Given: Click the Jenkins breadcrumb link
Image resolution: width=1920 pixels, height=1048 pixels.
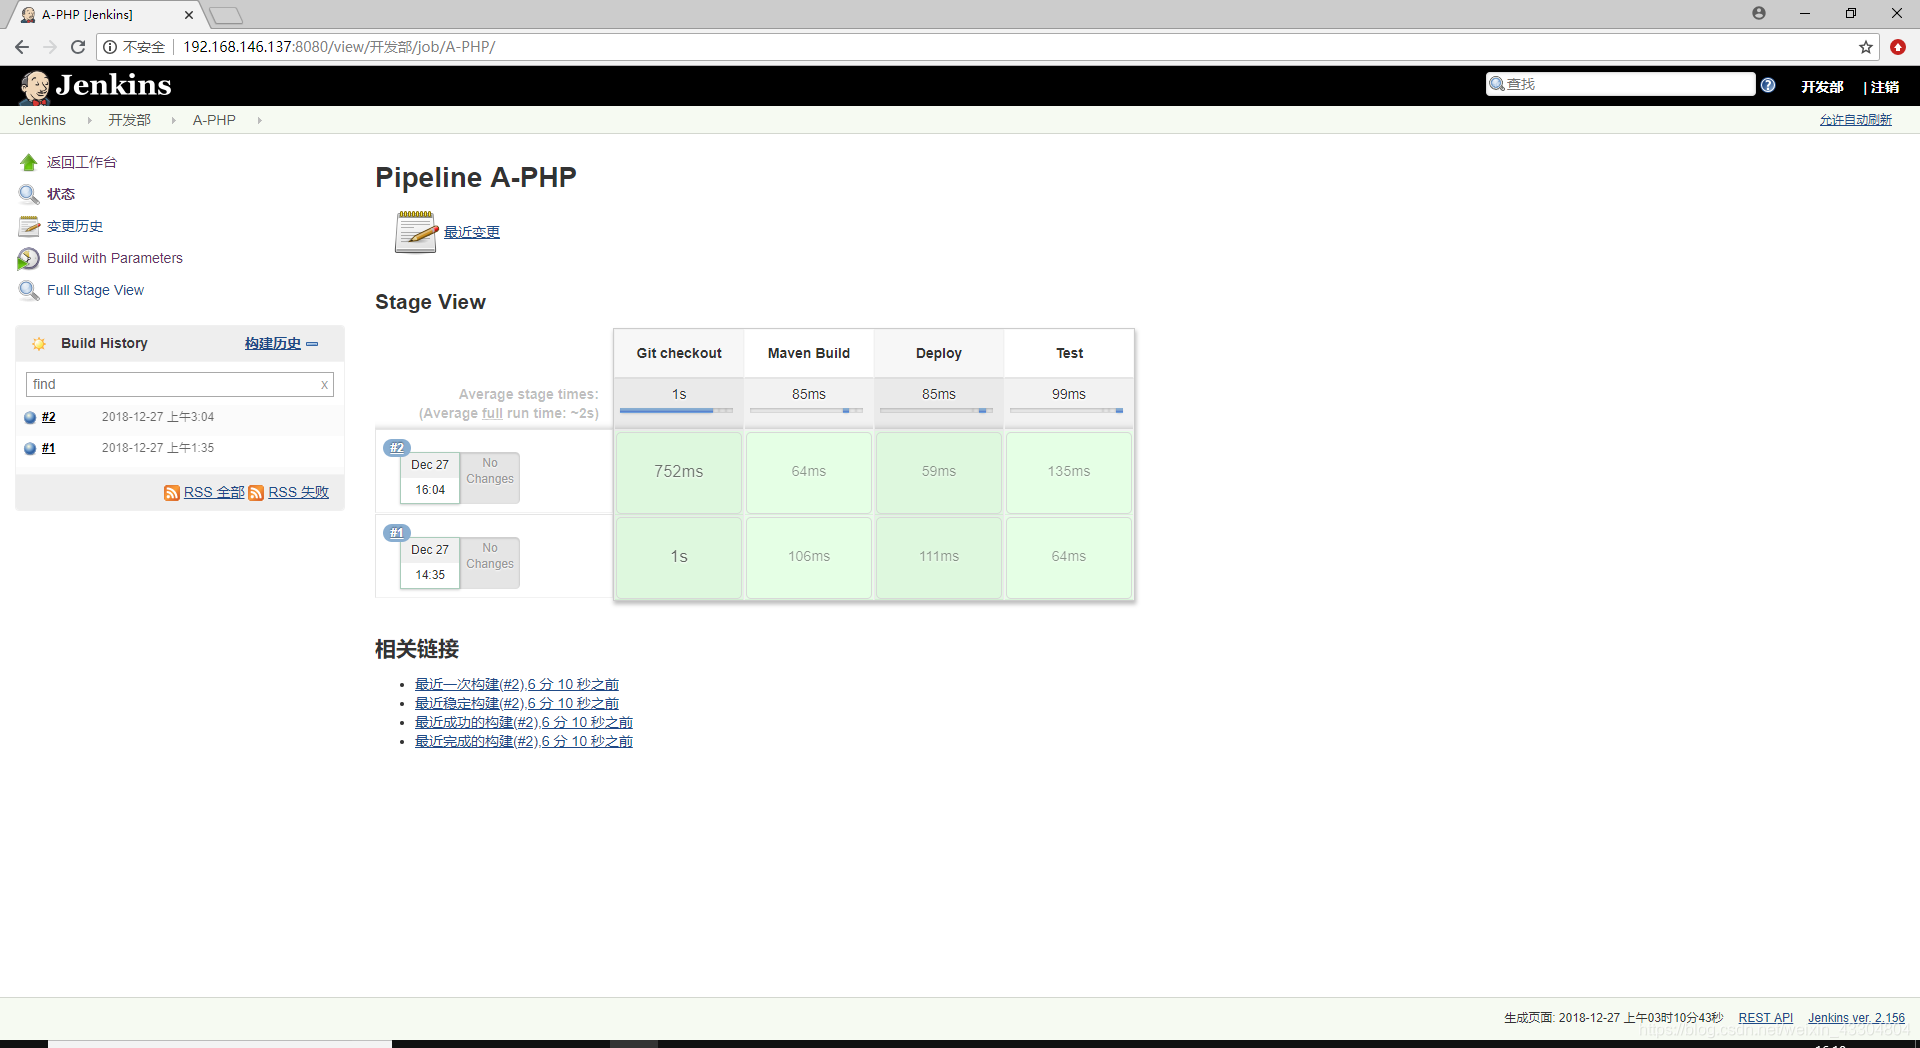Looking at the screenshot, I should 42,120.
